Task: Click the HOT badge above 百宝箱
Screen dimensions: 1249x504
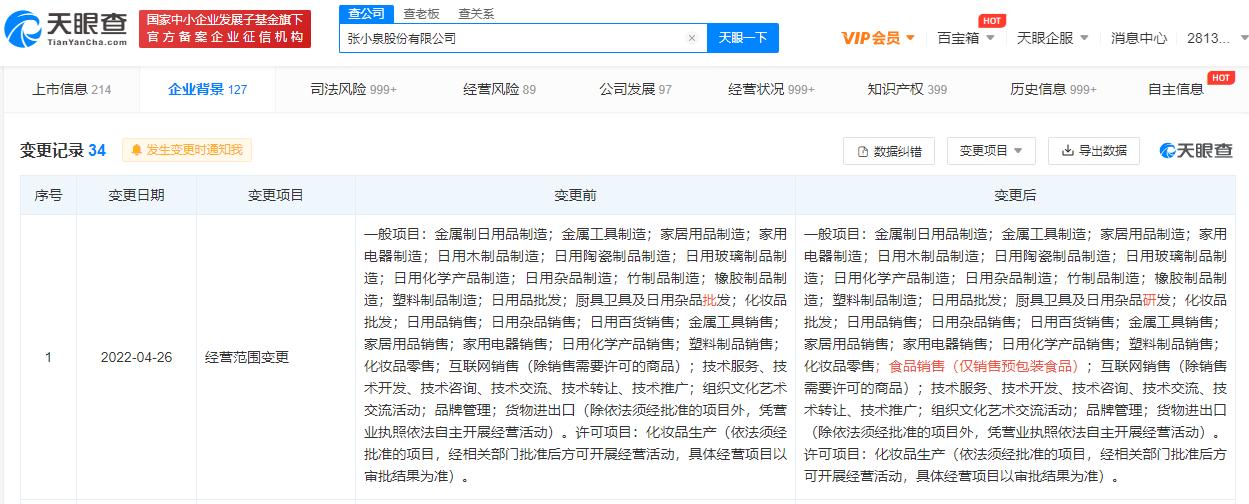Action: [x=992, y=20]
